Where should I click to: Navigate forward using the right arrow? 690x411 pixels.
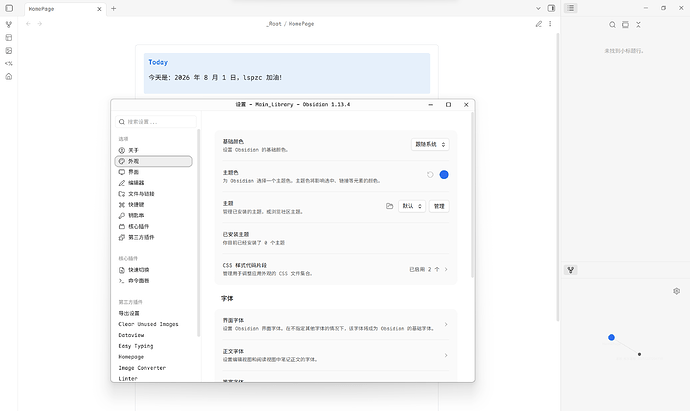40,24
